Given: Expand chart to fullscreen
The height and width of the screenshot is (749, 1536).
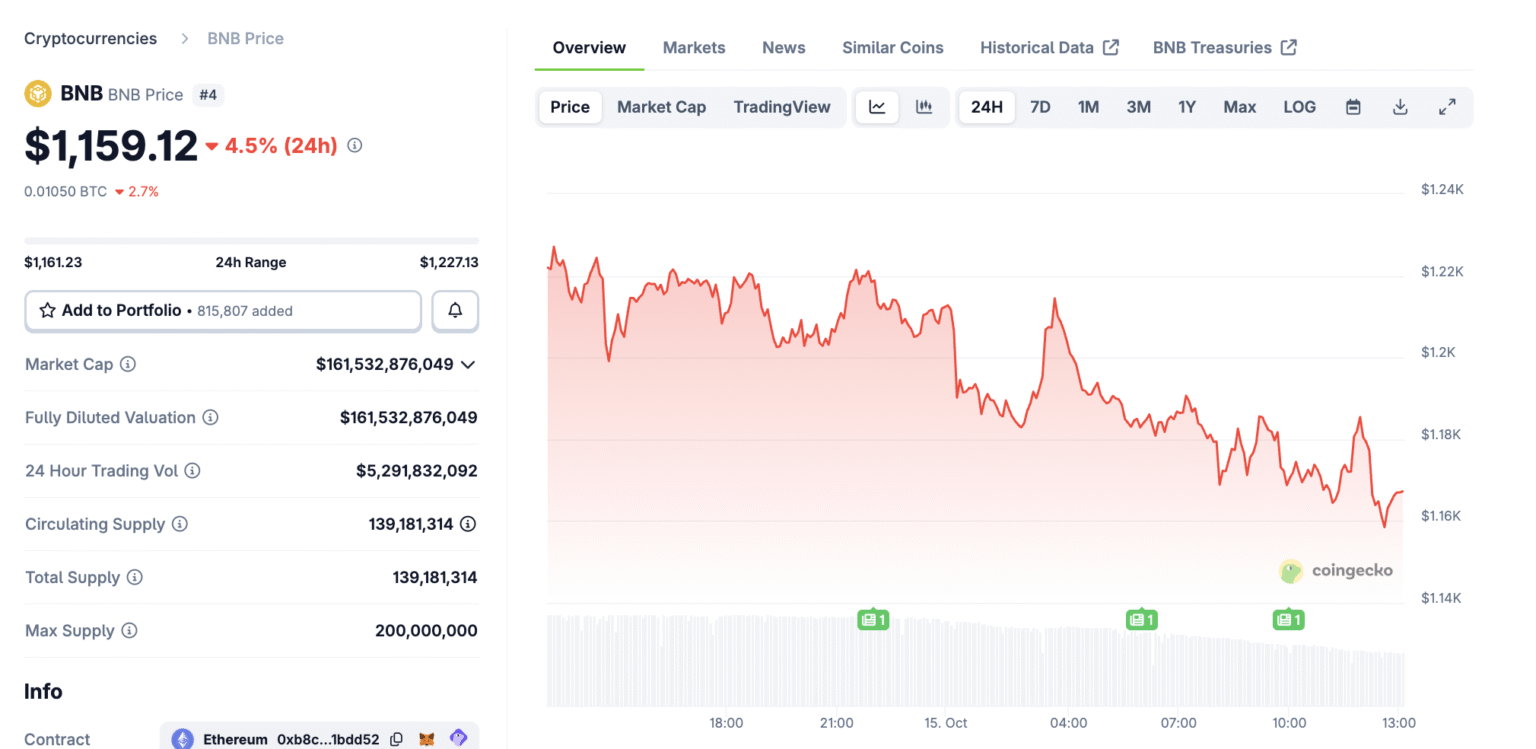Looking at the screenshot, I should pos(1447,107).
